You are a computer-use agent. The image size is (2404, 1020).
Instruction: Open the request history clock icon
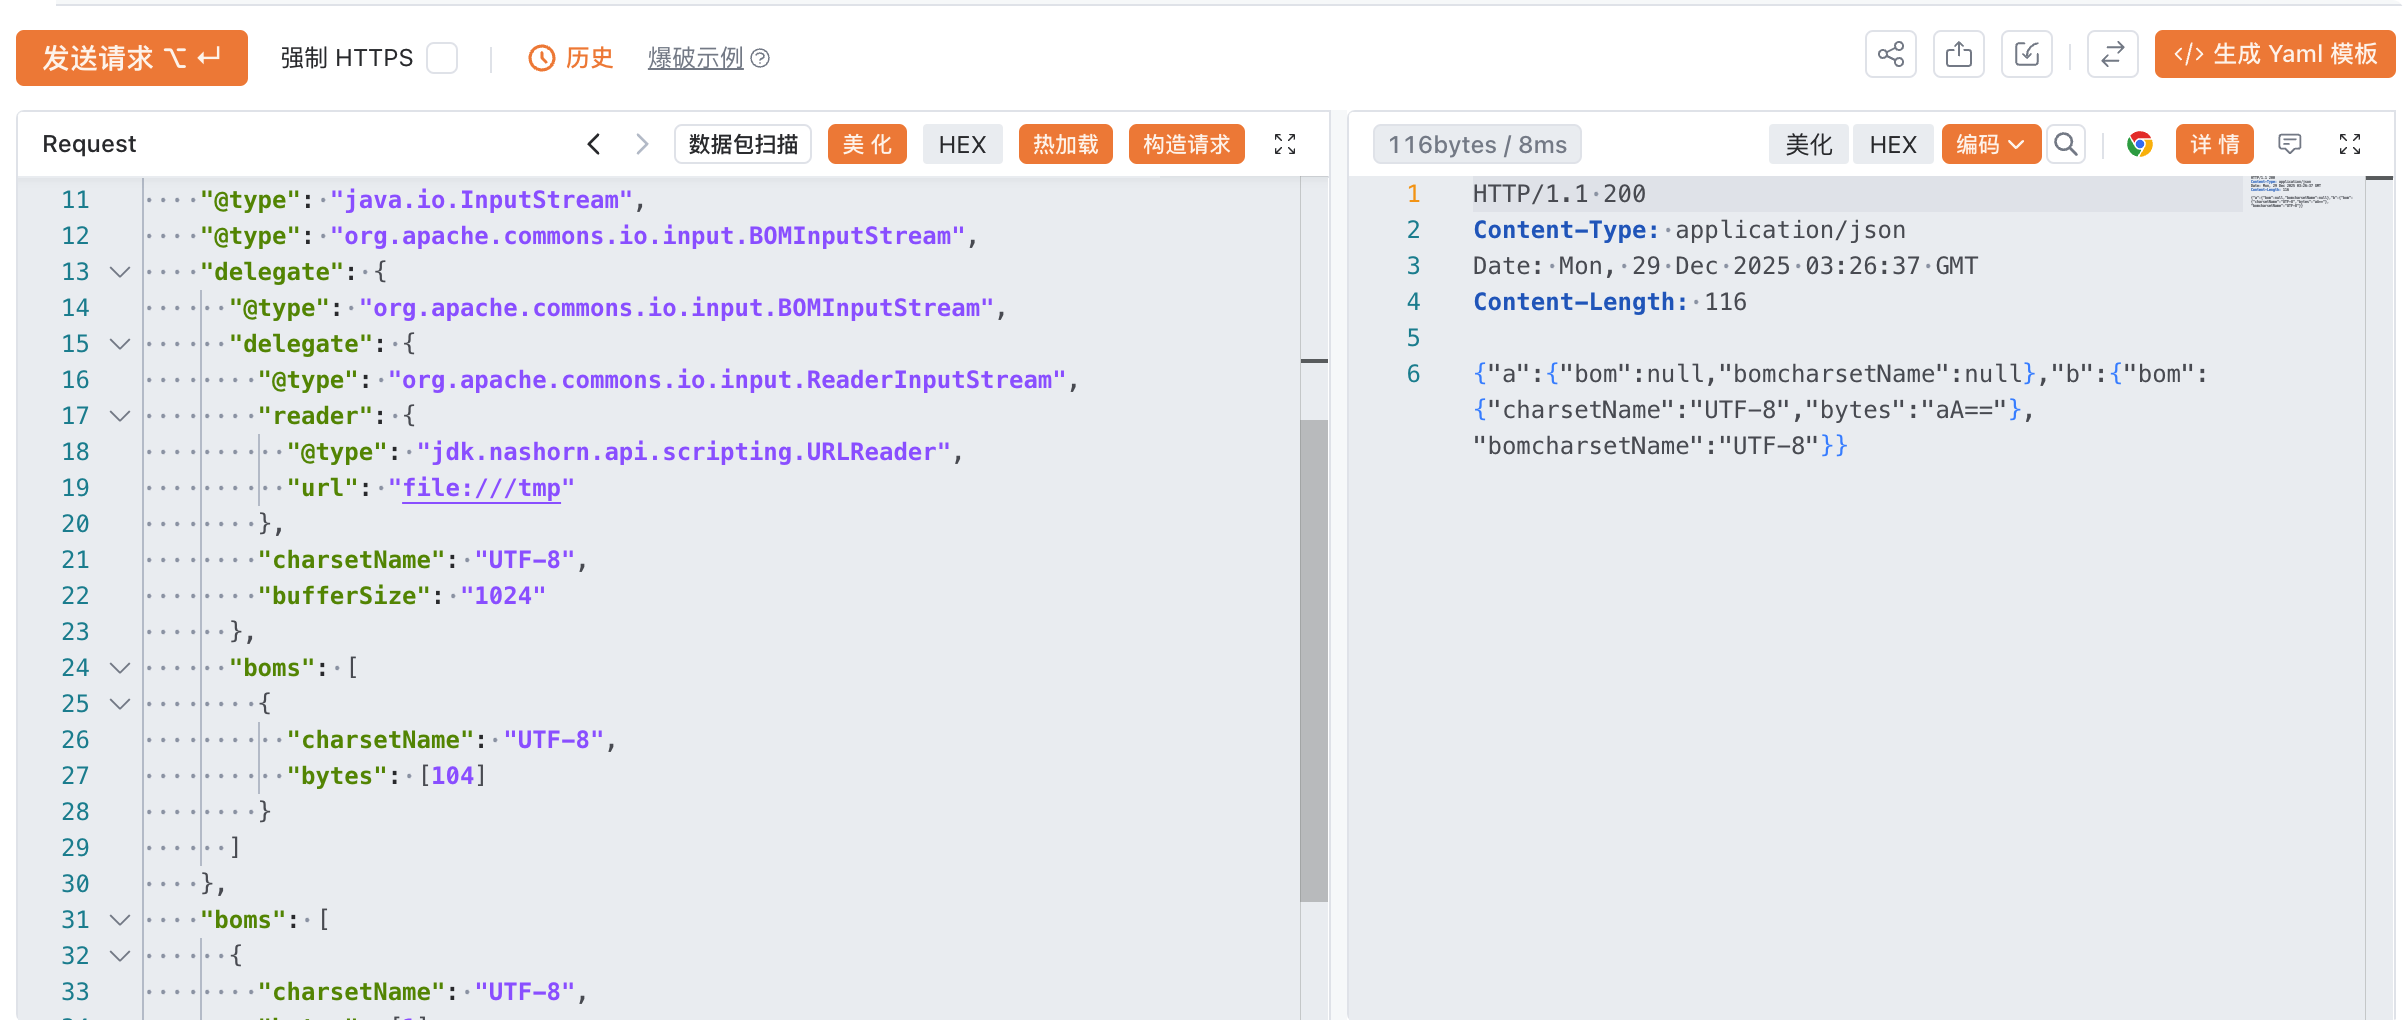coord(541,58)
